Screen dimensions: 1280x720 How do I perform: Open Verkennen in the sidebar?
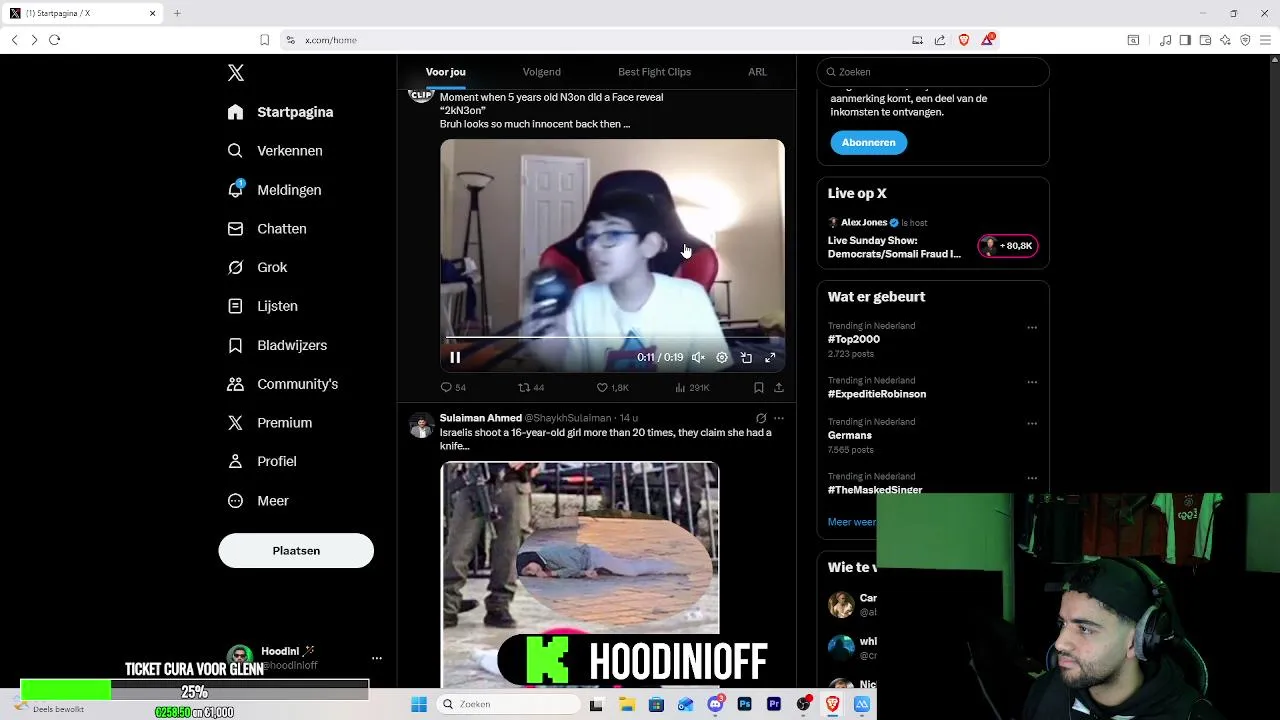tap(275, 151)
